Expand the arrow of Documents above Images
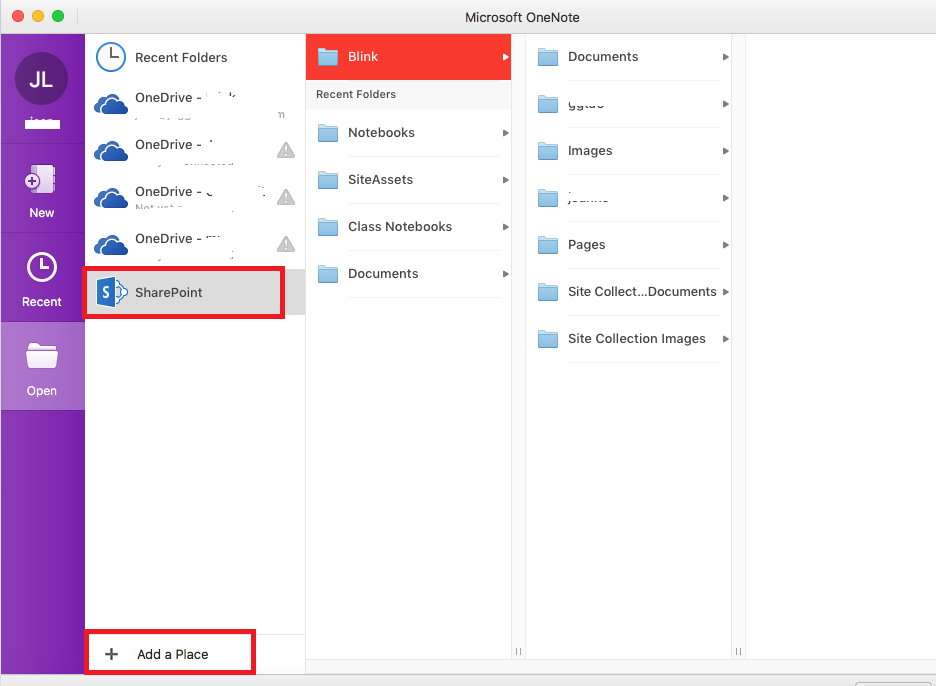This screenshot has width=936, height=686. pos(726,57)
